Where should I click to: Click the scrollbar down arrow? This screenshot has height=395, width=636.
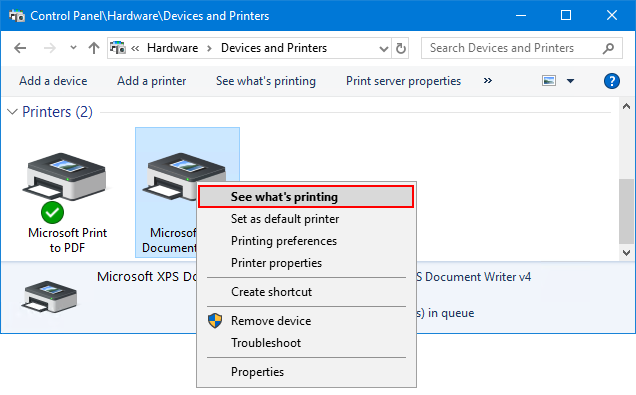click(x=626, y=253)
